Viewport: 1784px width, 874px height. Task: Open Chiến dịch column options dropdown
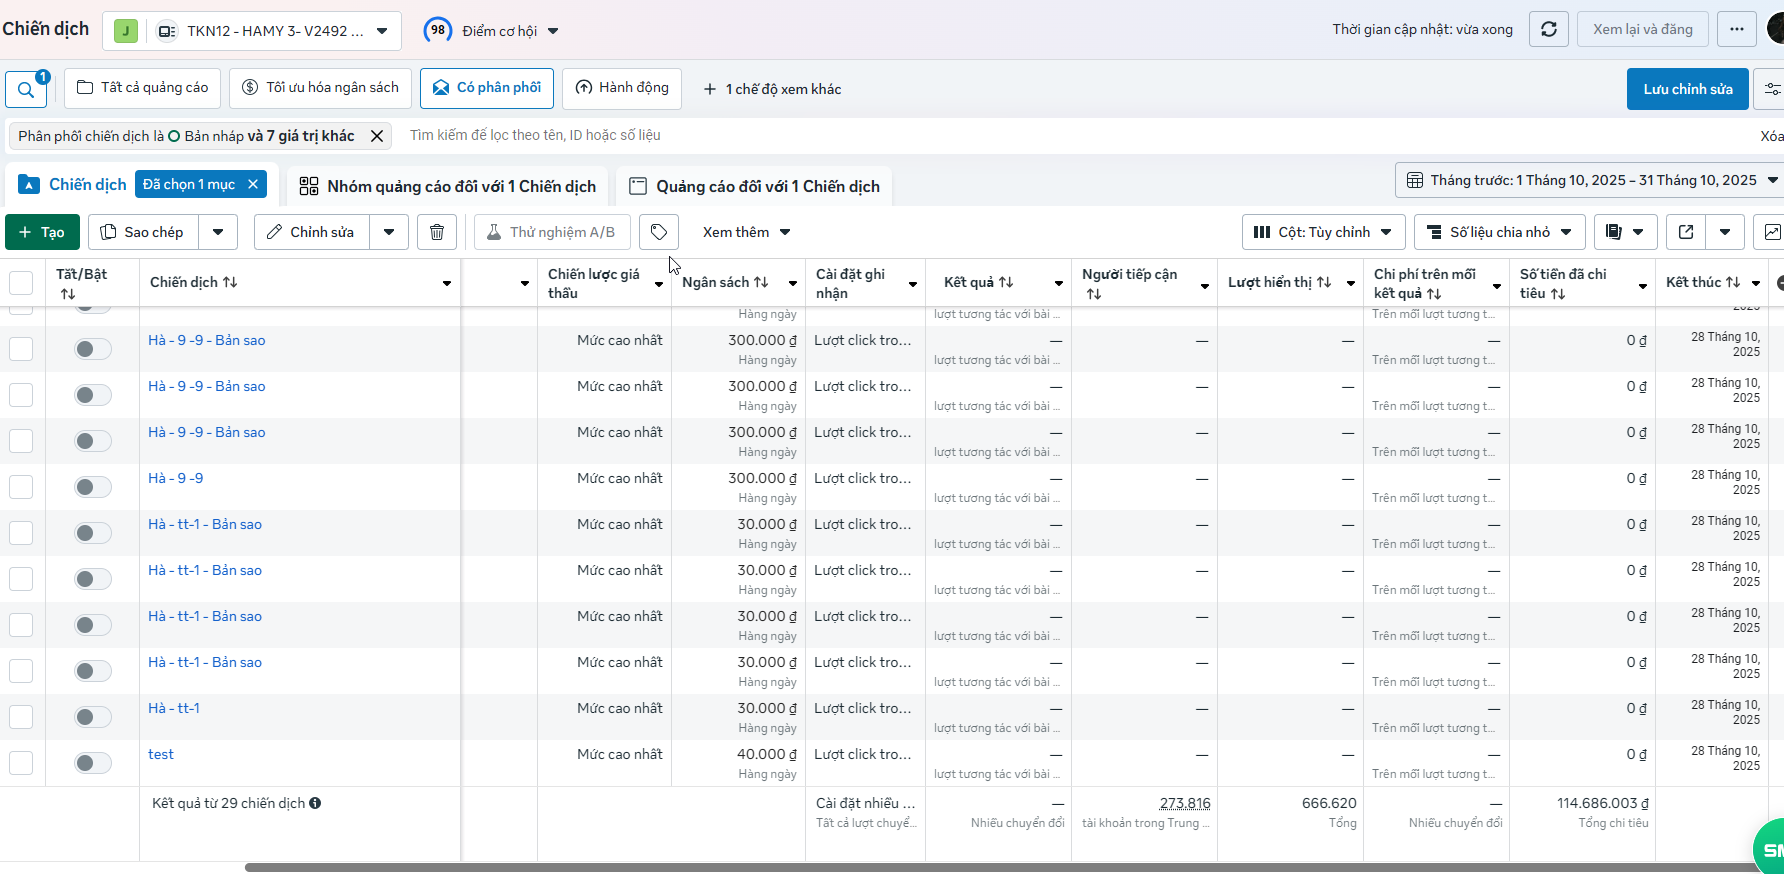[447, 283]
